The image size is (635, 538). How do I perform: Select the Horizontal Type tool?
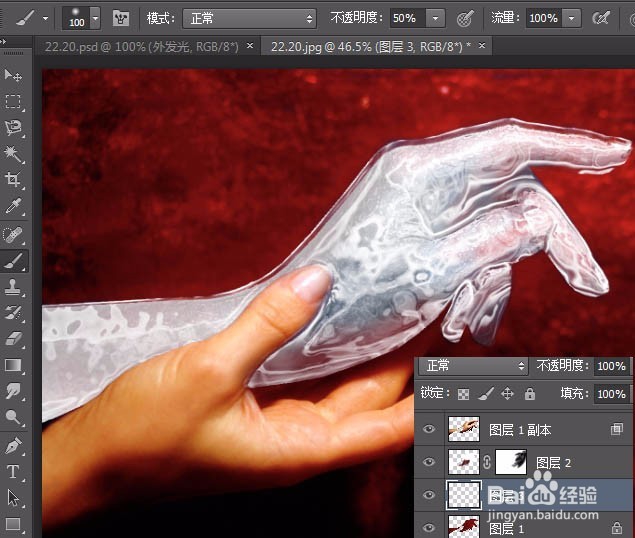point(13,472)
